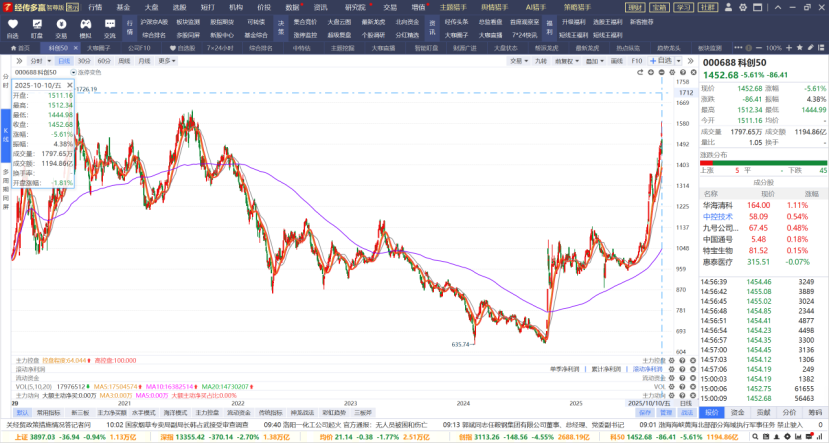Image resolution: width=830 pixels, height=444 pixels.
Task: Open the 研究院 menu
Action: (355, 7)
